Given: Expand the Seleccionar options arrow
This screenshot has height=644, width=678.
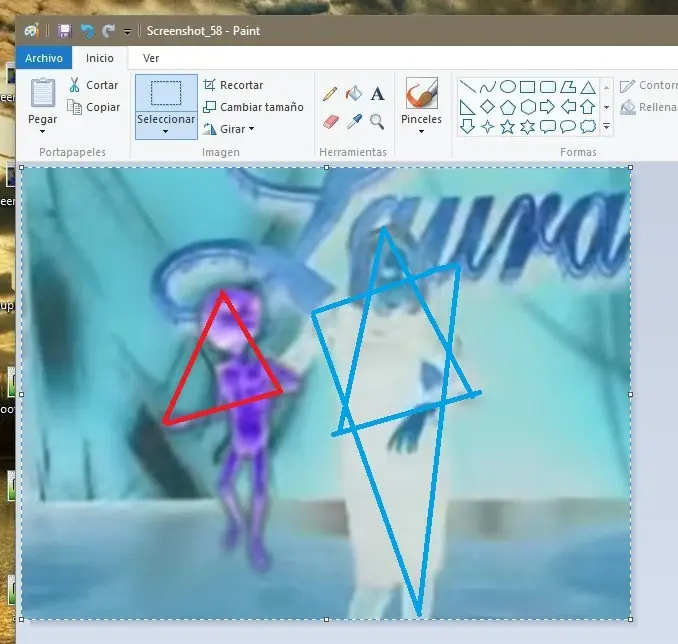Looking at the screenshot, I should tap(166, 131).
